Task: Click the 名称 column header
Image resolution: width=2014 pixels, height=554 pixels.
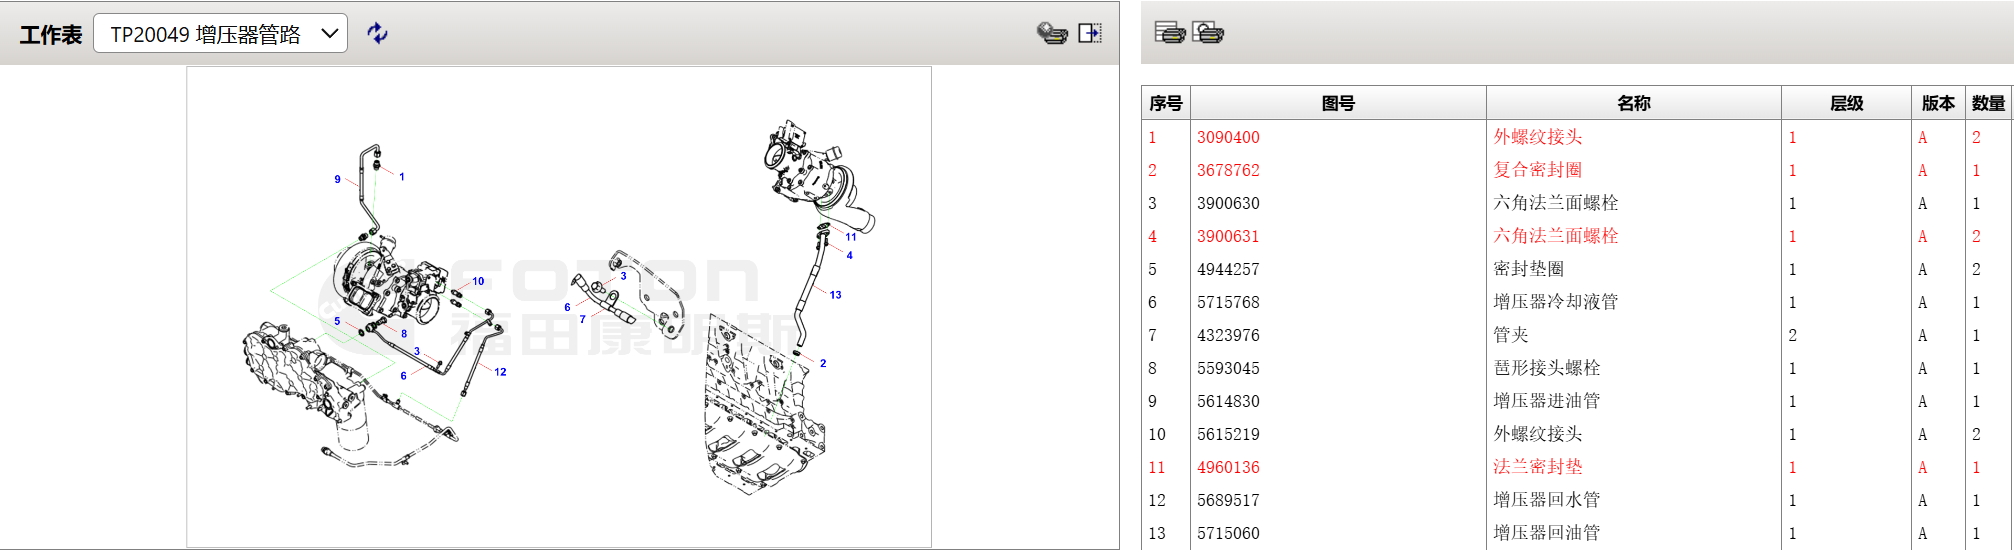Action: click(x=1633, y=103)
